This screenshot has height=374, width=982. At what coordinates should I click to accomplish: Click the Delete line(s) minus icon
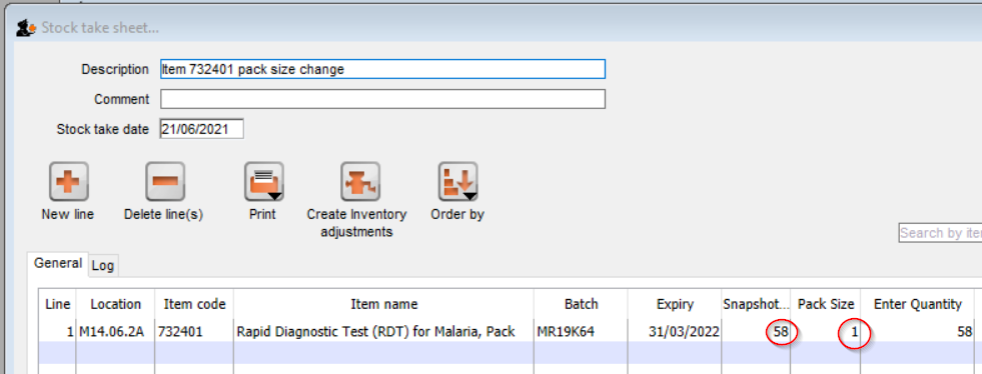(165, 182)
